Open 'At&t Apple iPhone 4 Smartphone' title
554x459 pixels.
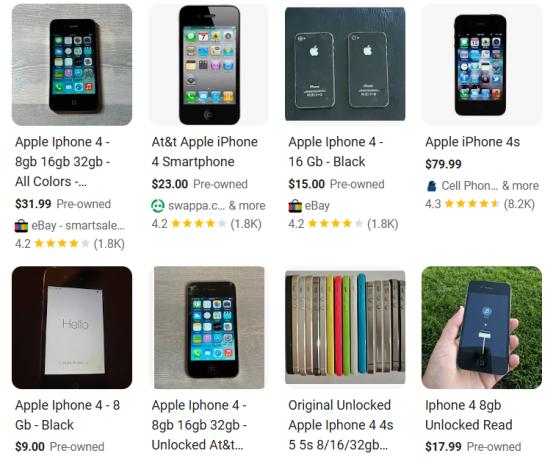pos(205,152)
